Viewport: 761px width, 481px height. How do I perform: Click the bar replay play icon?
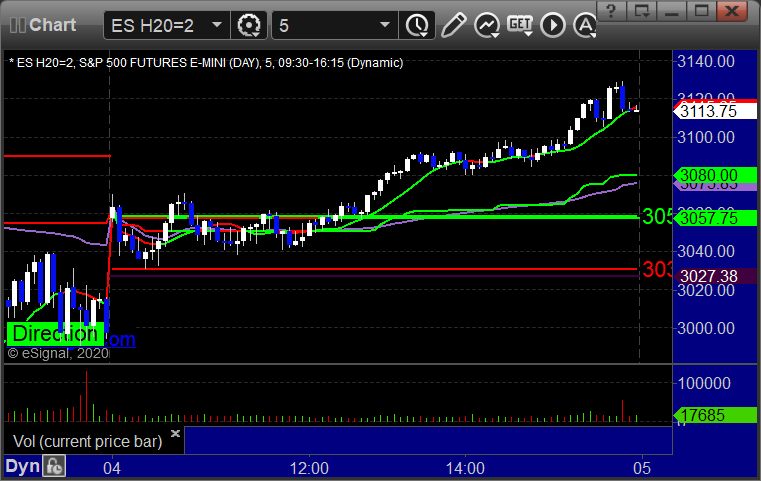[553, 25]
